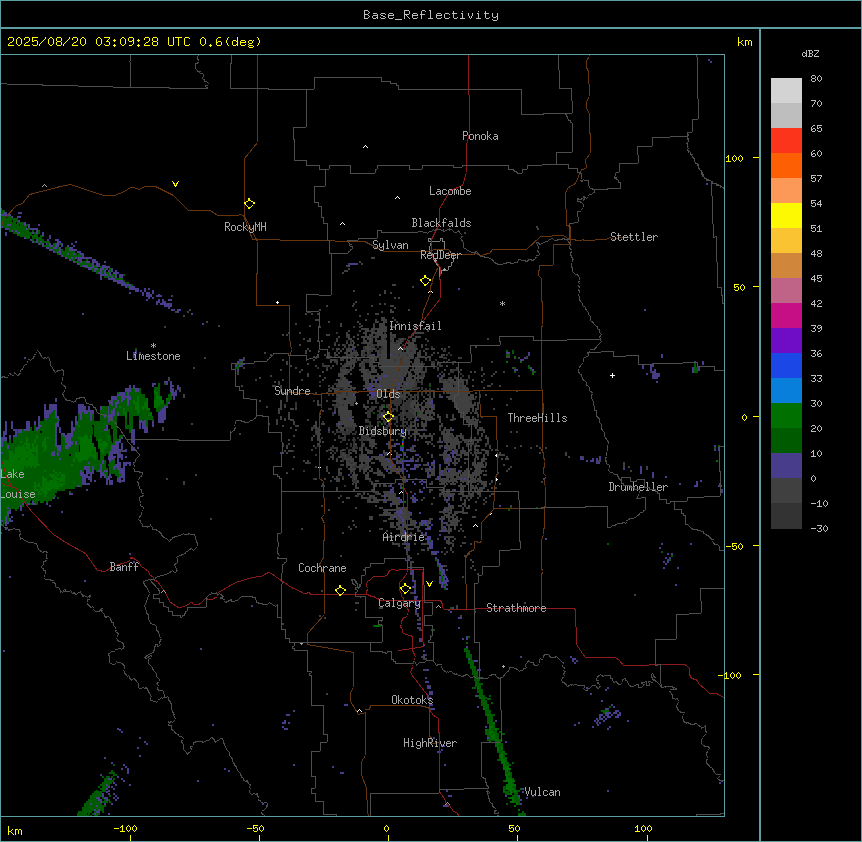
Task: Click the yellow marker near RockyMH
Action: tap(250, 204)
